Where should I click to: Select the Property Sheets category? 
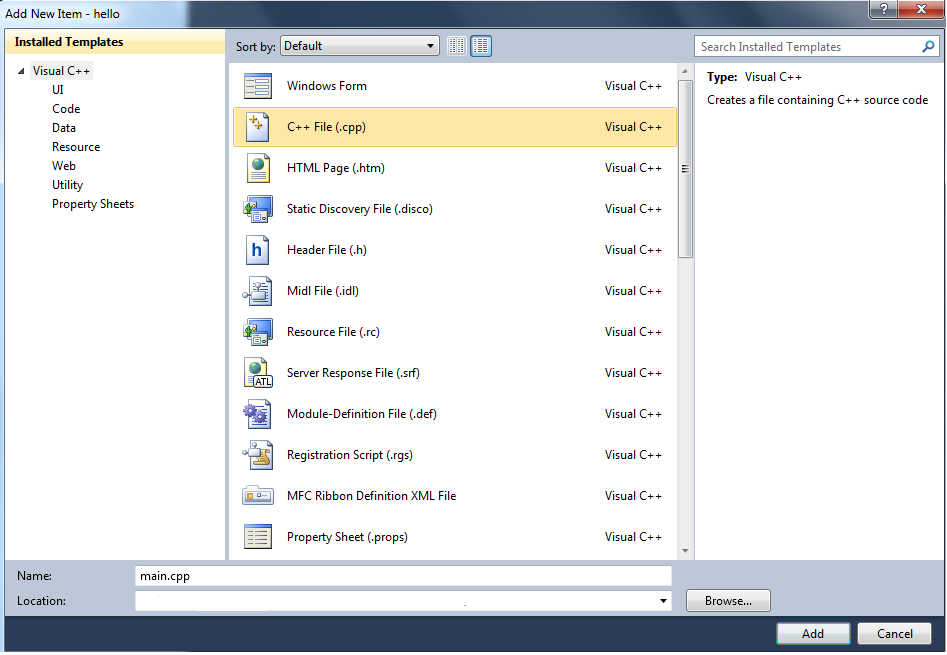[93, 204]
